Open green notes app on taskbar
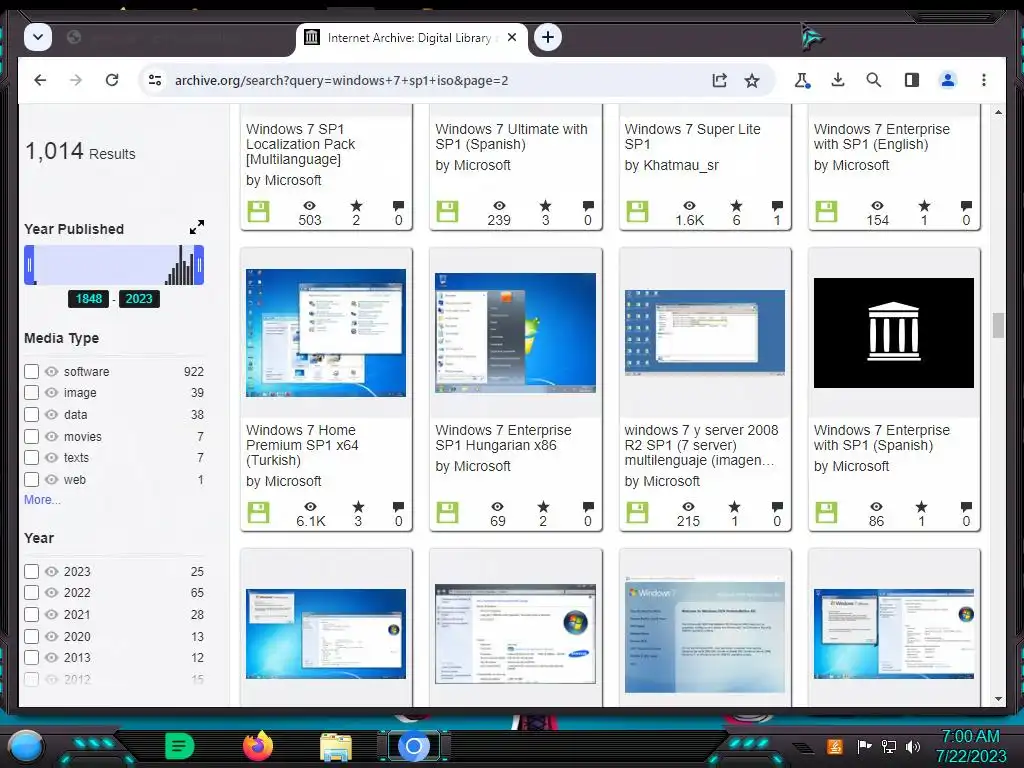This screenshot has width=1024, height=768. (180, 746)
